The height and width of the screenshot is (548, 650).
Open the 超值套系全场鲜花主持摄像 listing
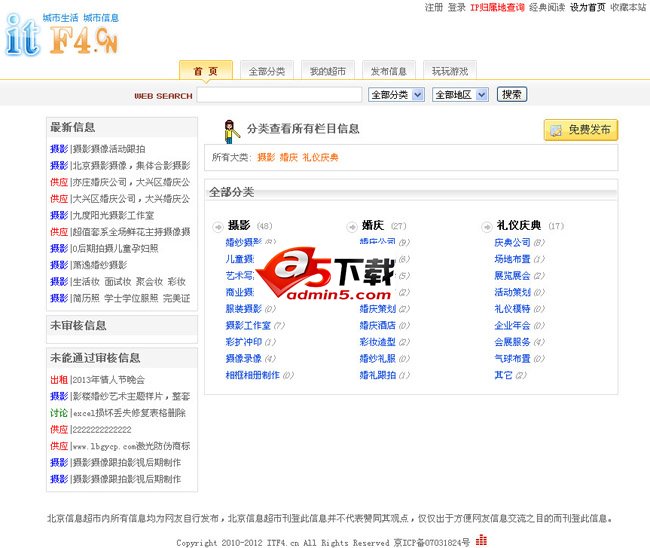[131, 232]
